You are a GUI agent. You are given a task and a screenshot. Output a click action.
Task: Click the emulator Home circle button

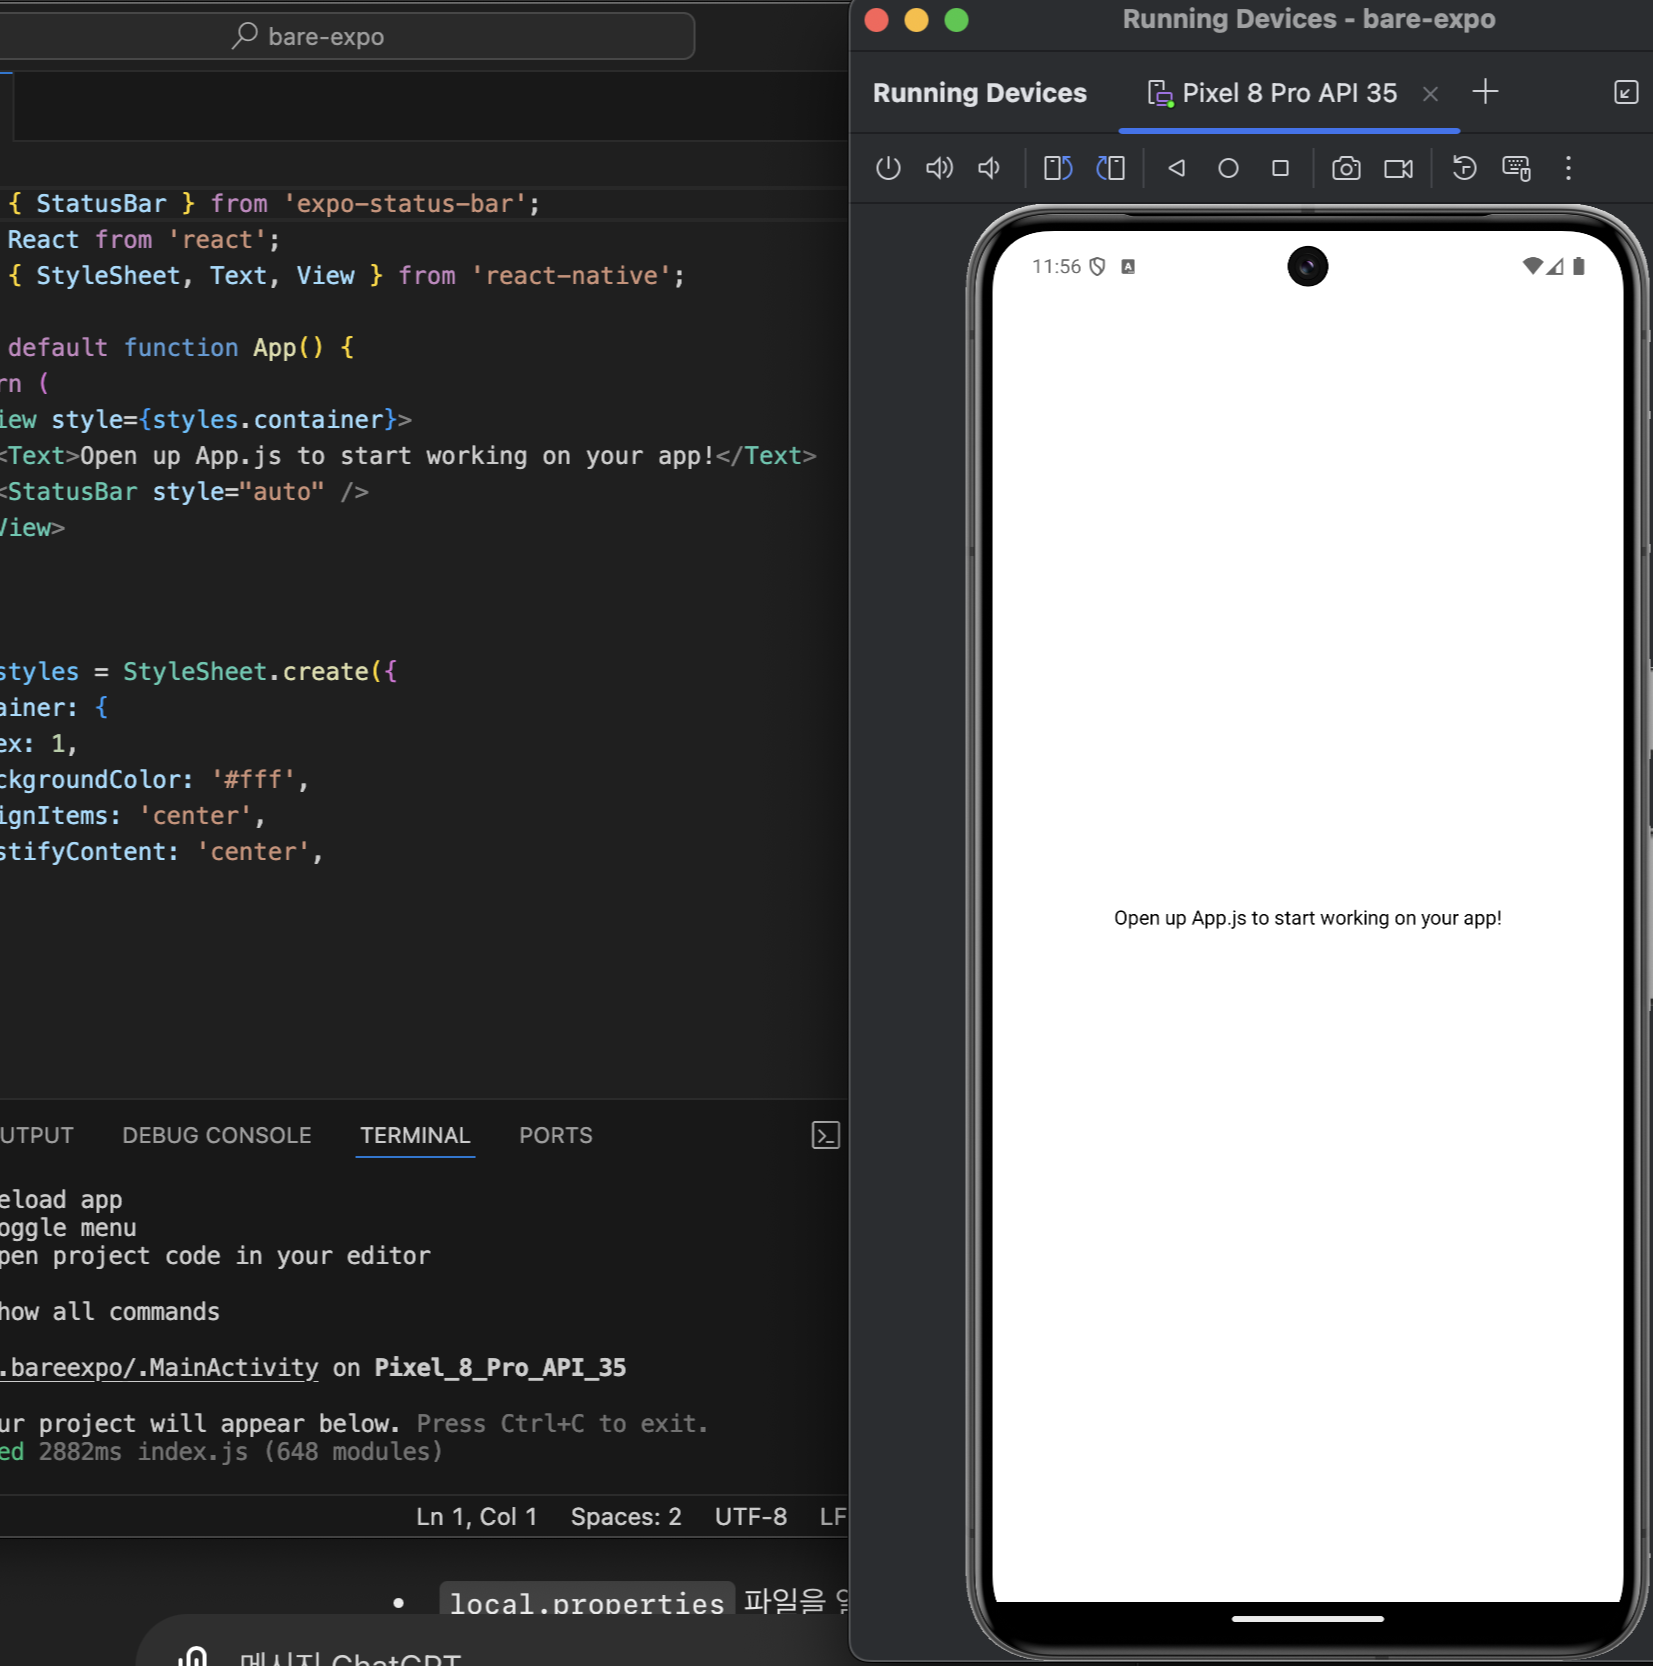pyautogui.click(x=1228, y=168)
